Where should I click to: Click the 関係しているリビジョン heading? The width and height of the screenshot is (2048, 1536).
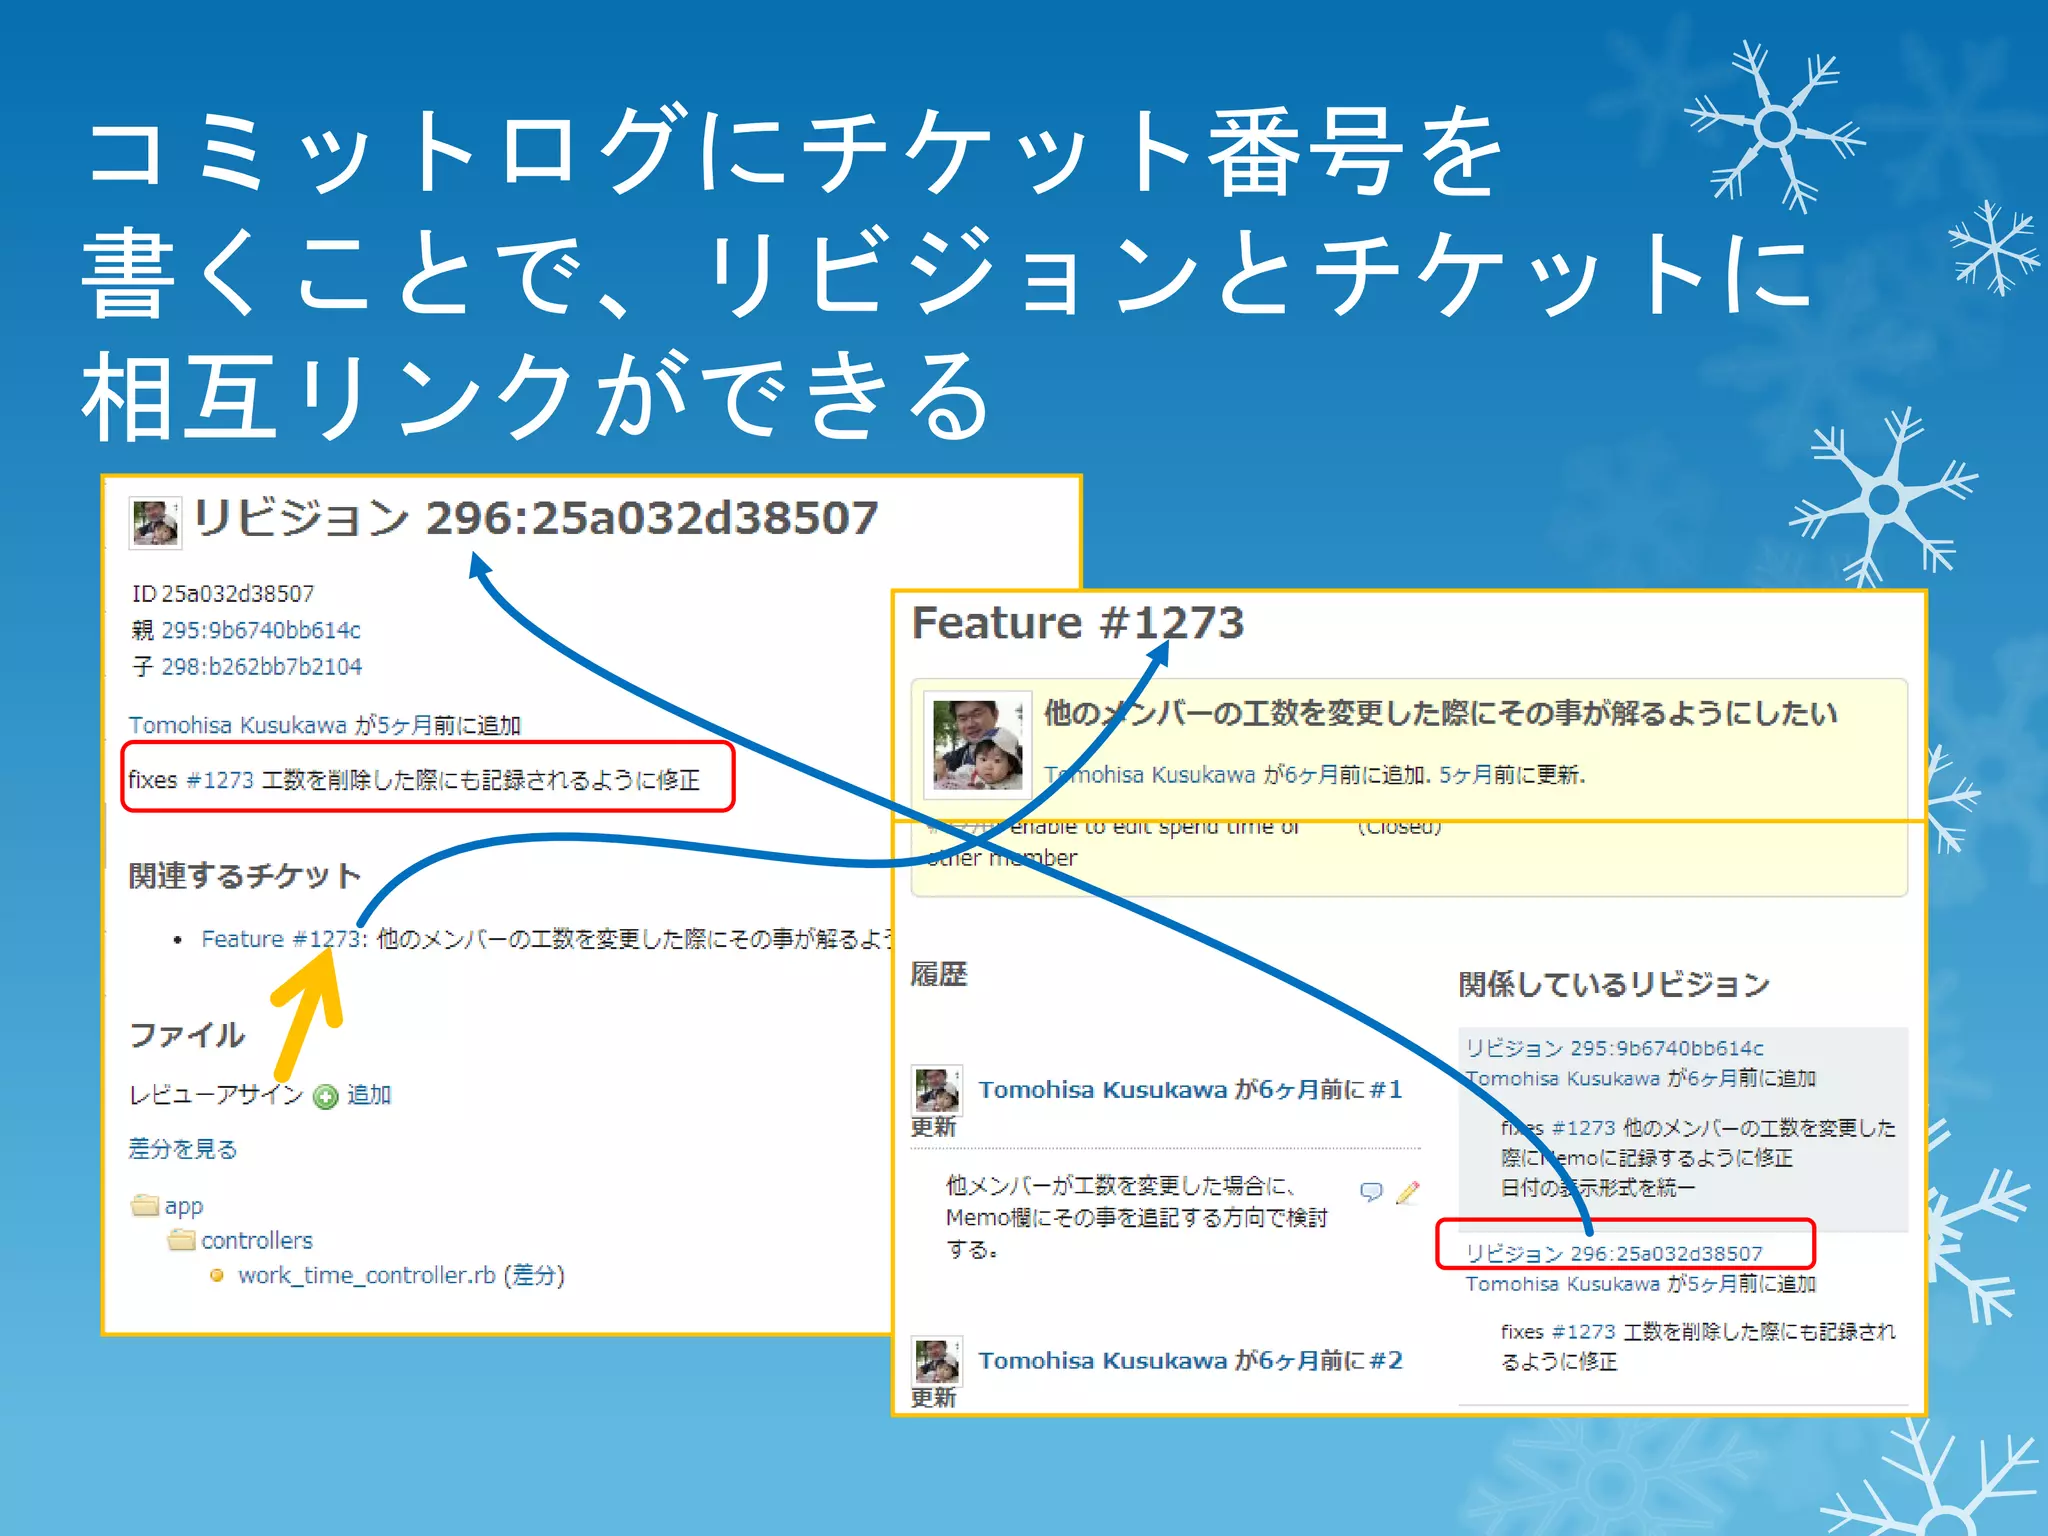[1614, 984]
